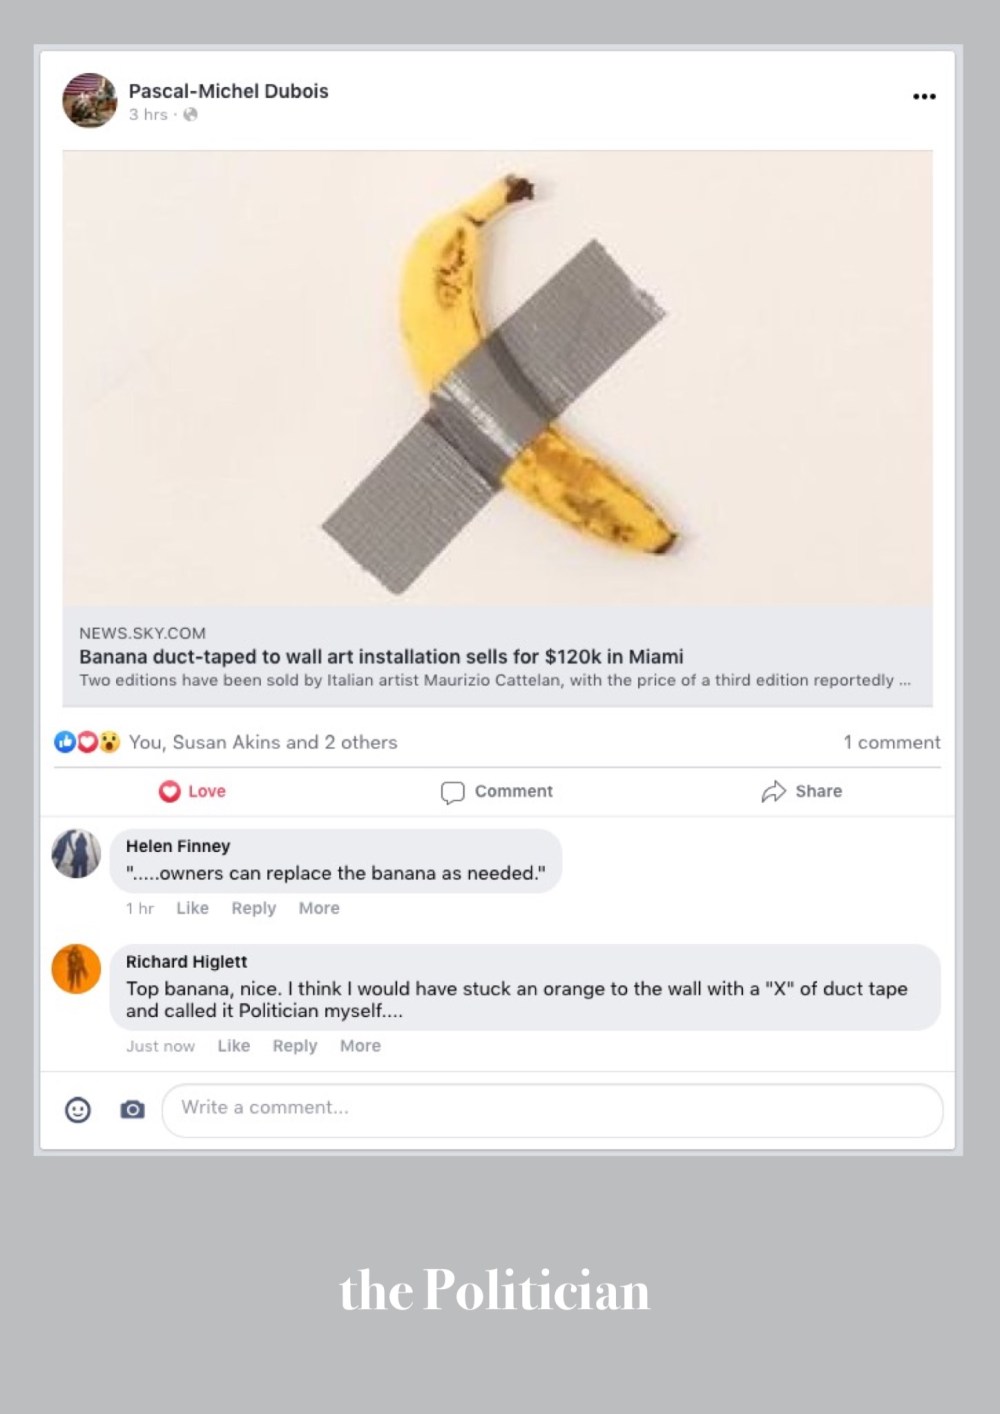Like Richard Higlett's comment
The width and height of the screenshot is (1000, 1414).
pyautogui.click(x=234, y=1046)
